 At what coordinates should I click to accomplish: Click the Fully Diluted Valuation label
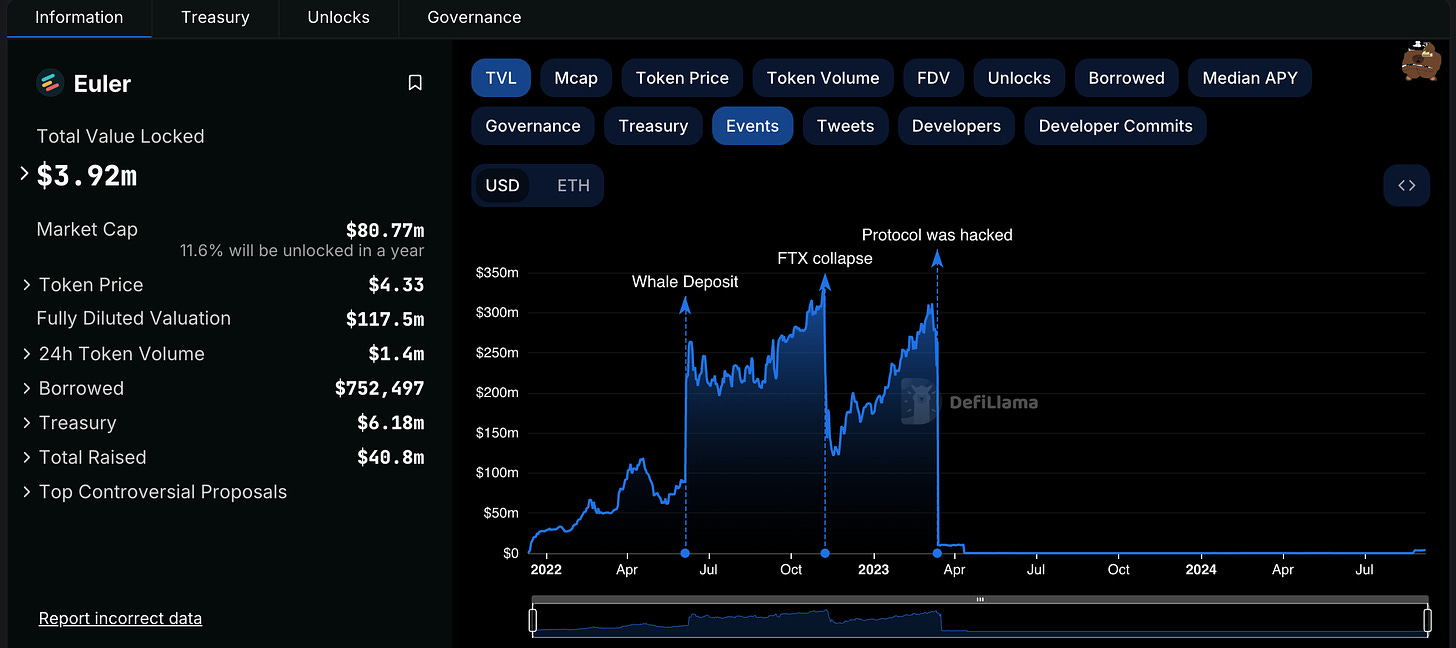134,318
